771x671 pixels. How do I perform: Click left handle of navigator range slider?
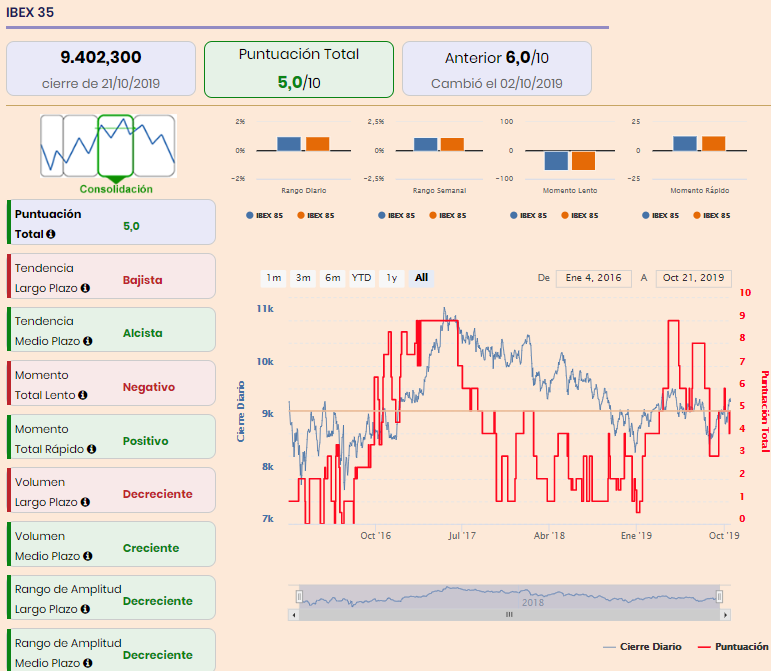pos(299,597)
